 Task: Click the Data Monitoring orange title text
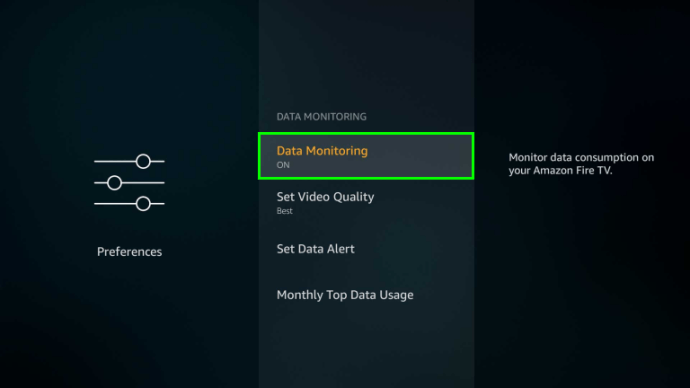[322, 151]
